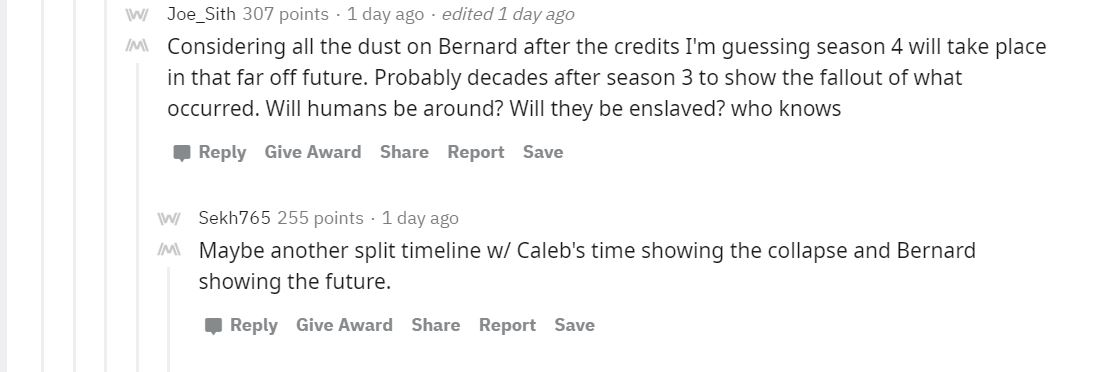The height and width of the screenshot is (372, 1115).
Task: Downvote Joe_Sith's comment
Action: tap(136, 46)
